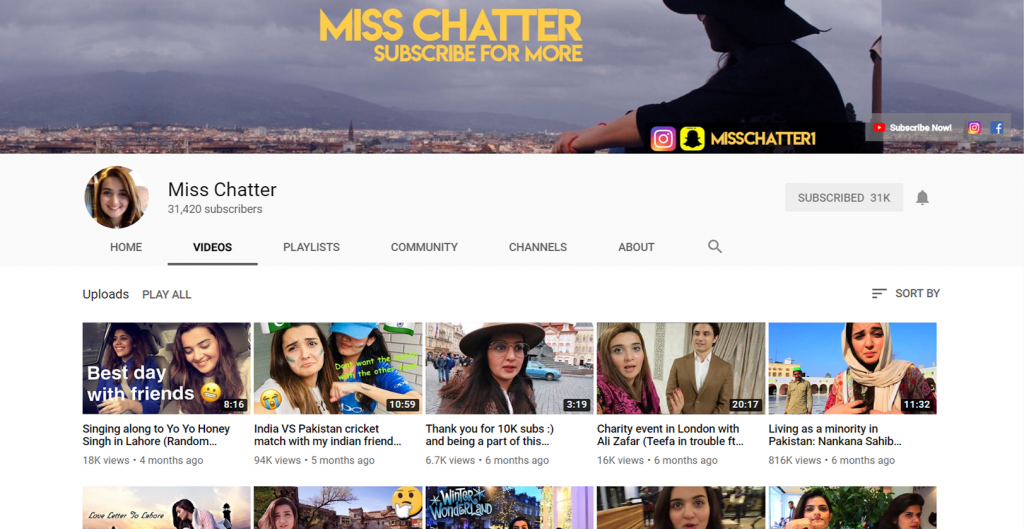
Task: Play the Best day with friends thumbnail
Action: click(x=167, y=368)
